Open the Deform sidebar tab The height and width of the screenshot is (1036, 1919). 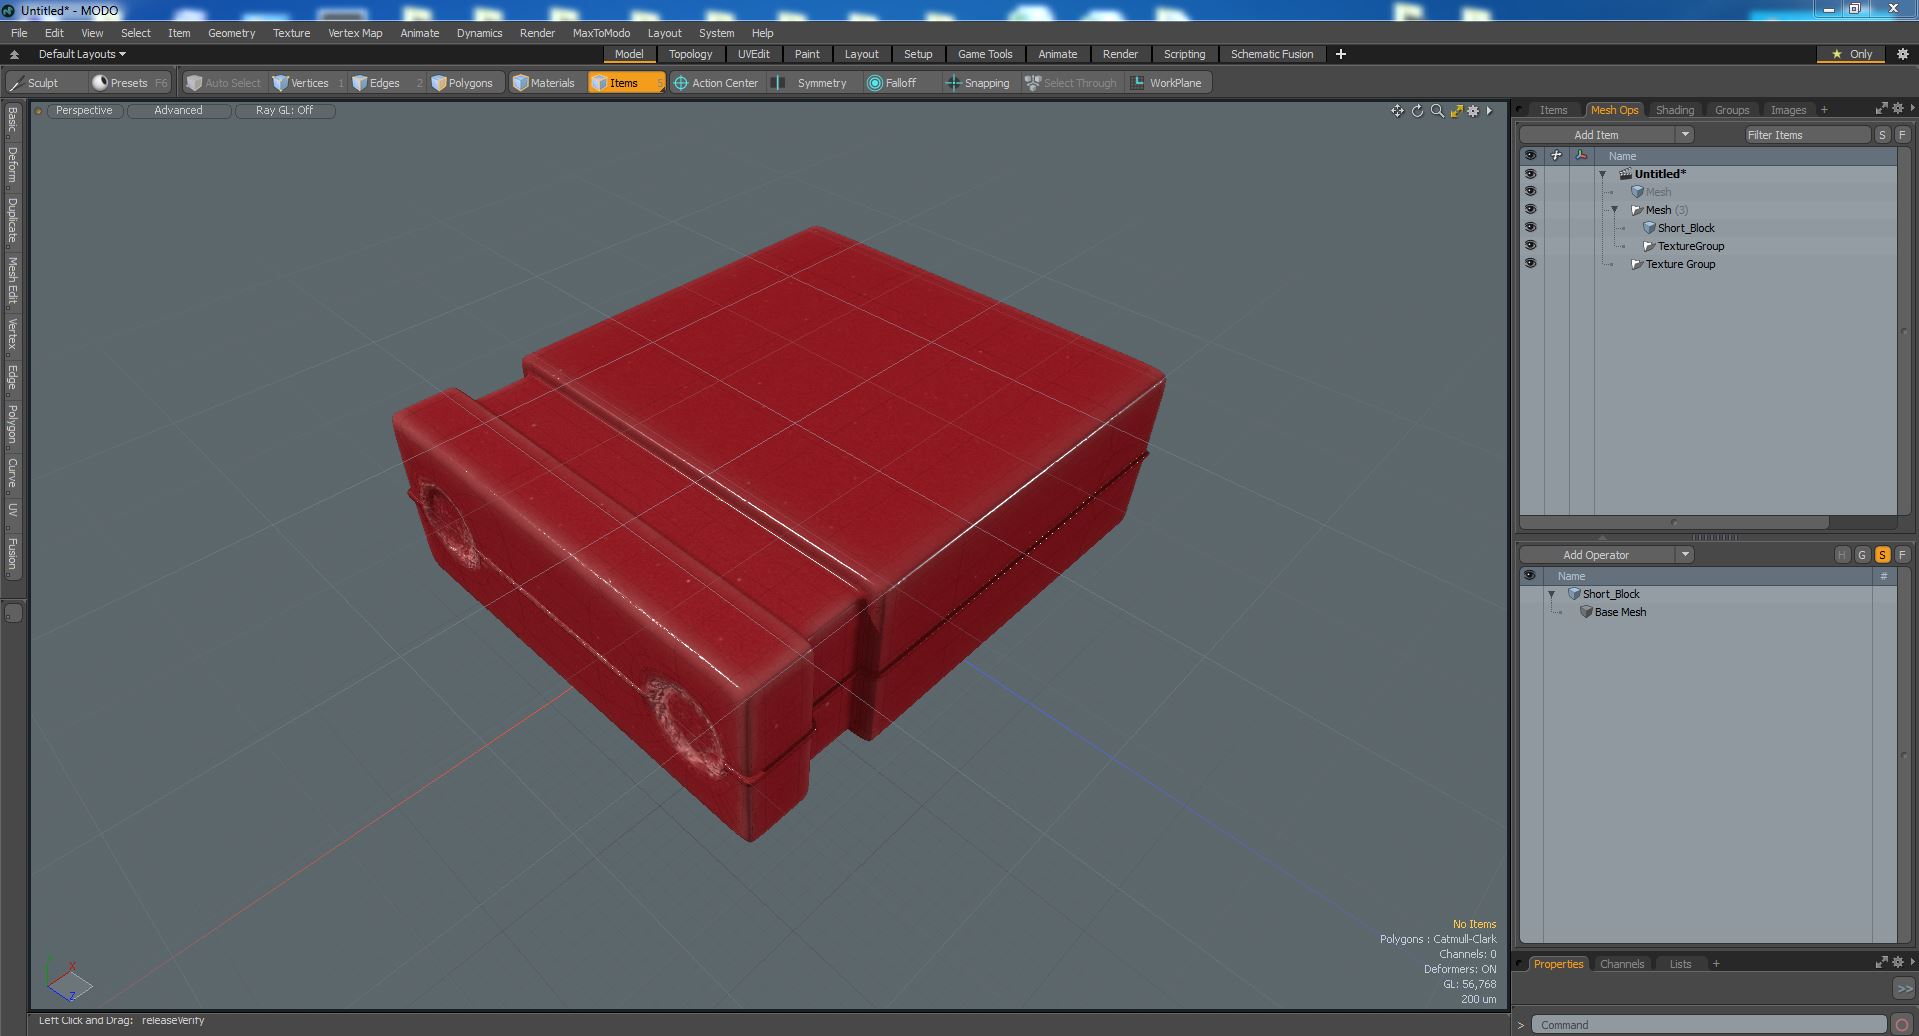point(12,165)
